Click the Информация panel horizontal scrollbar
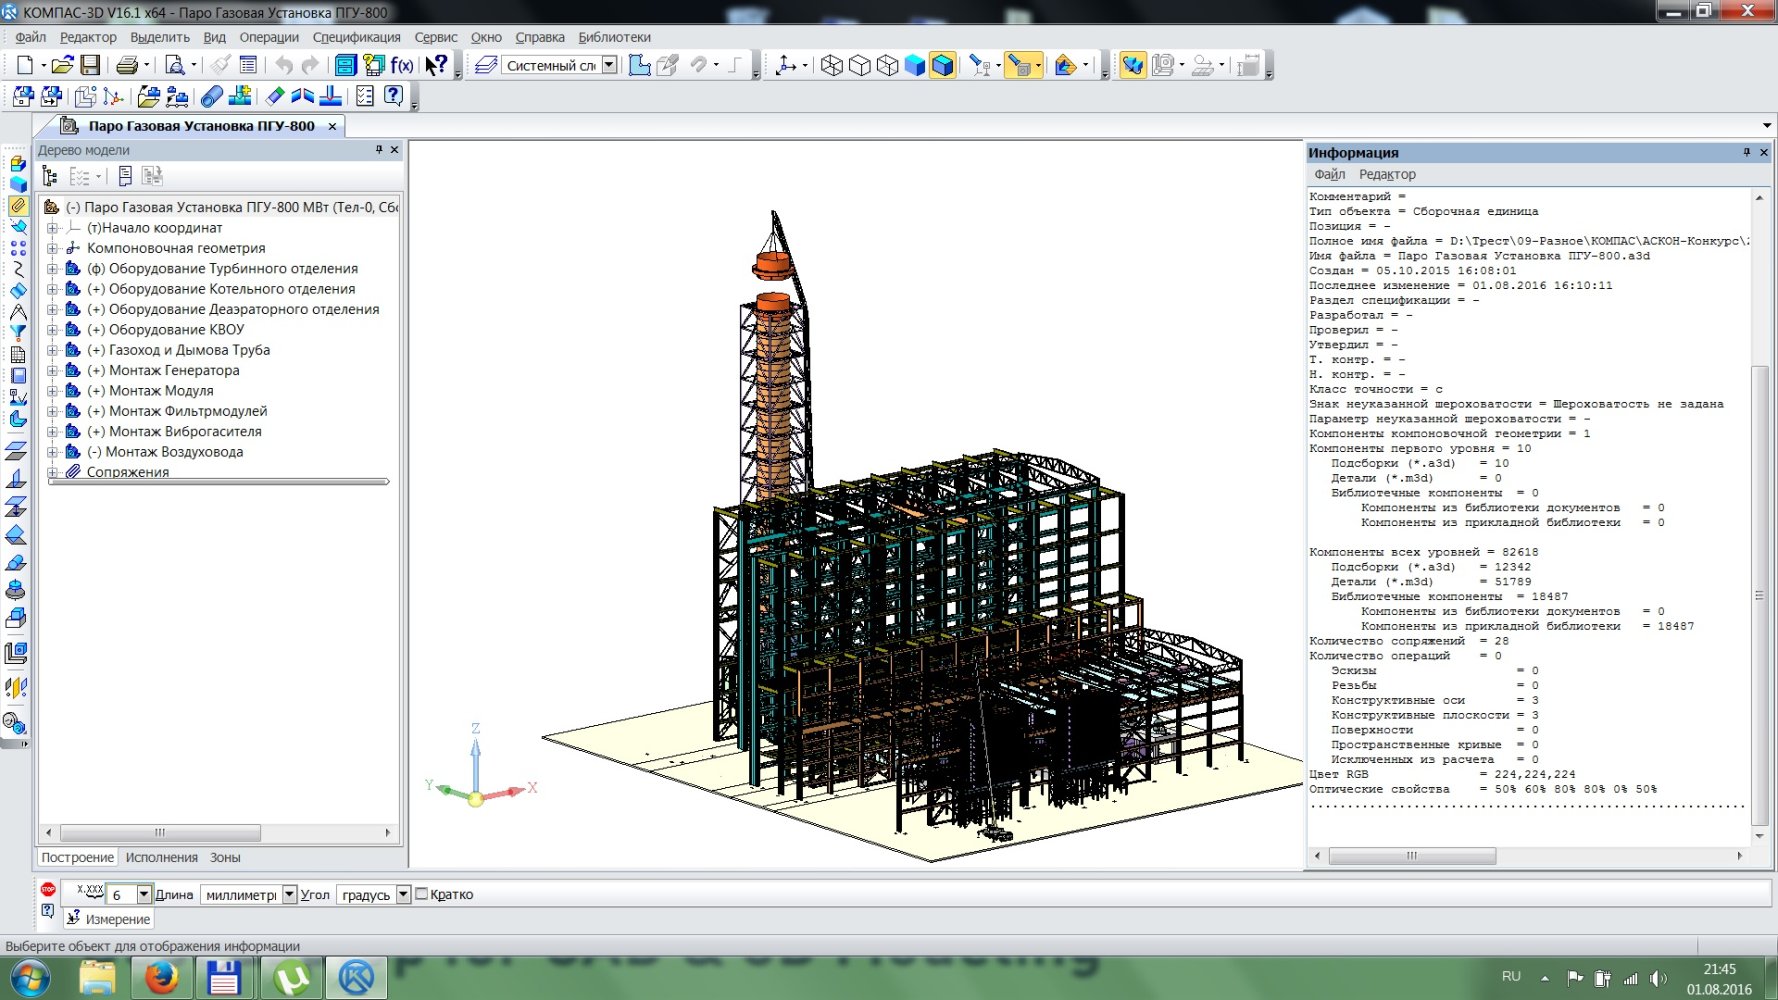 pyautogui.click(x=1412, y=856)
